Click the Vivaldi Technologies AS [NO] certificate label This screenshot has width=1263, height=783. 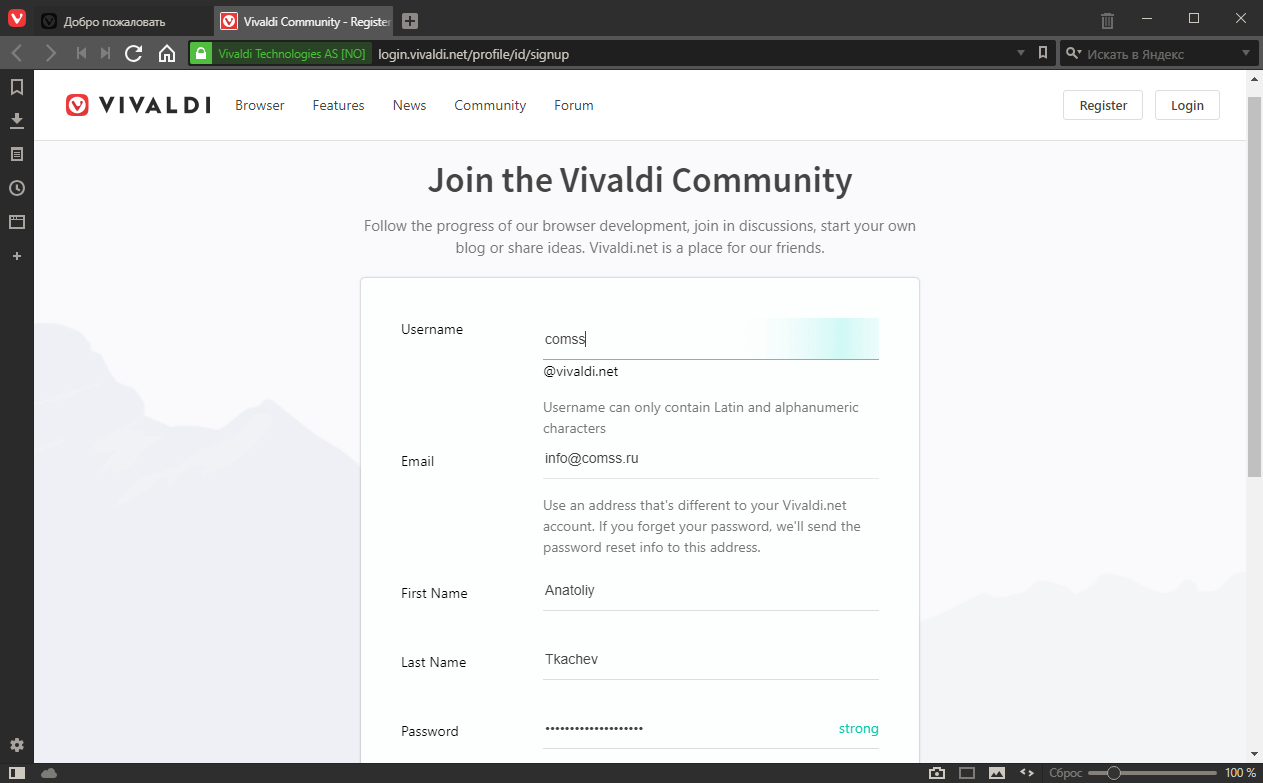[x=292, y=54]
